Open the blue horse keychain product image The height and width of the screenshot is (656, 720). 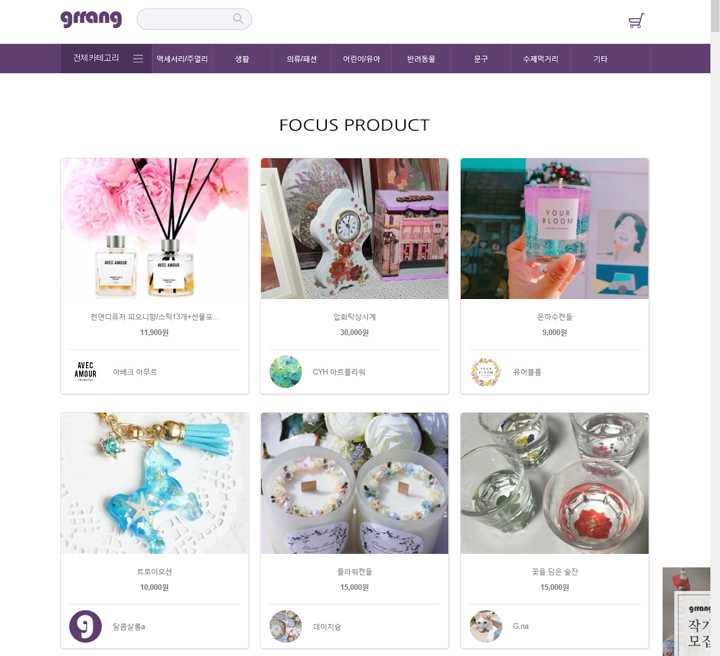155,483
